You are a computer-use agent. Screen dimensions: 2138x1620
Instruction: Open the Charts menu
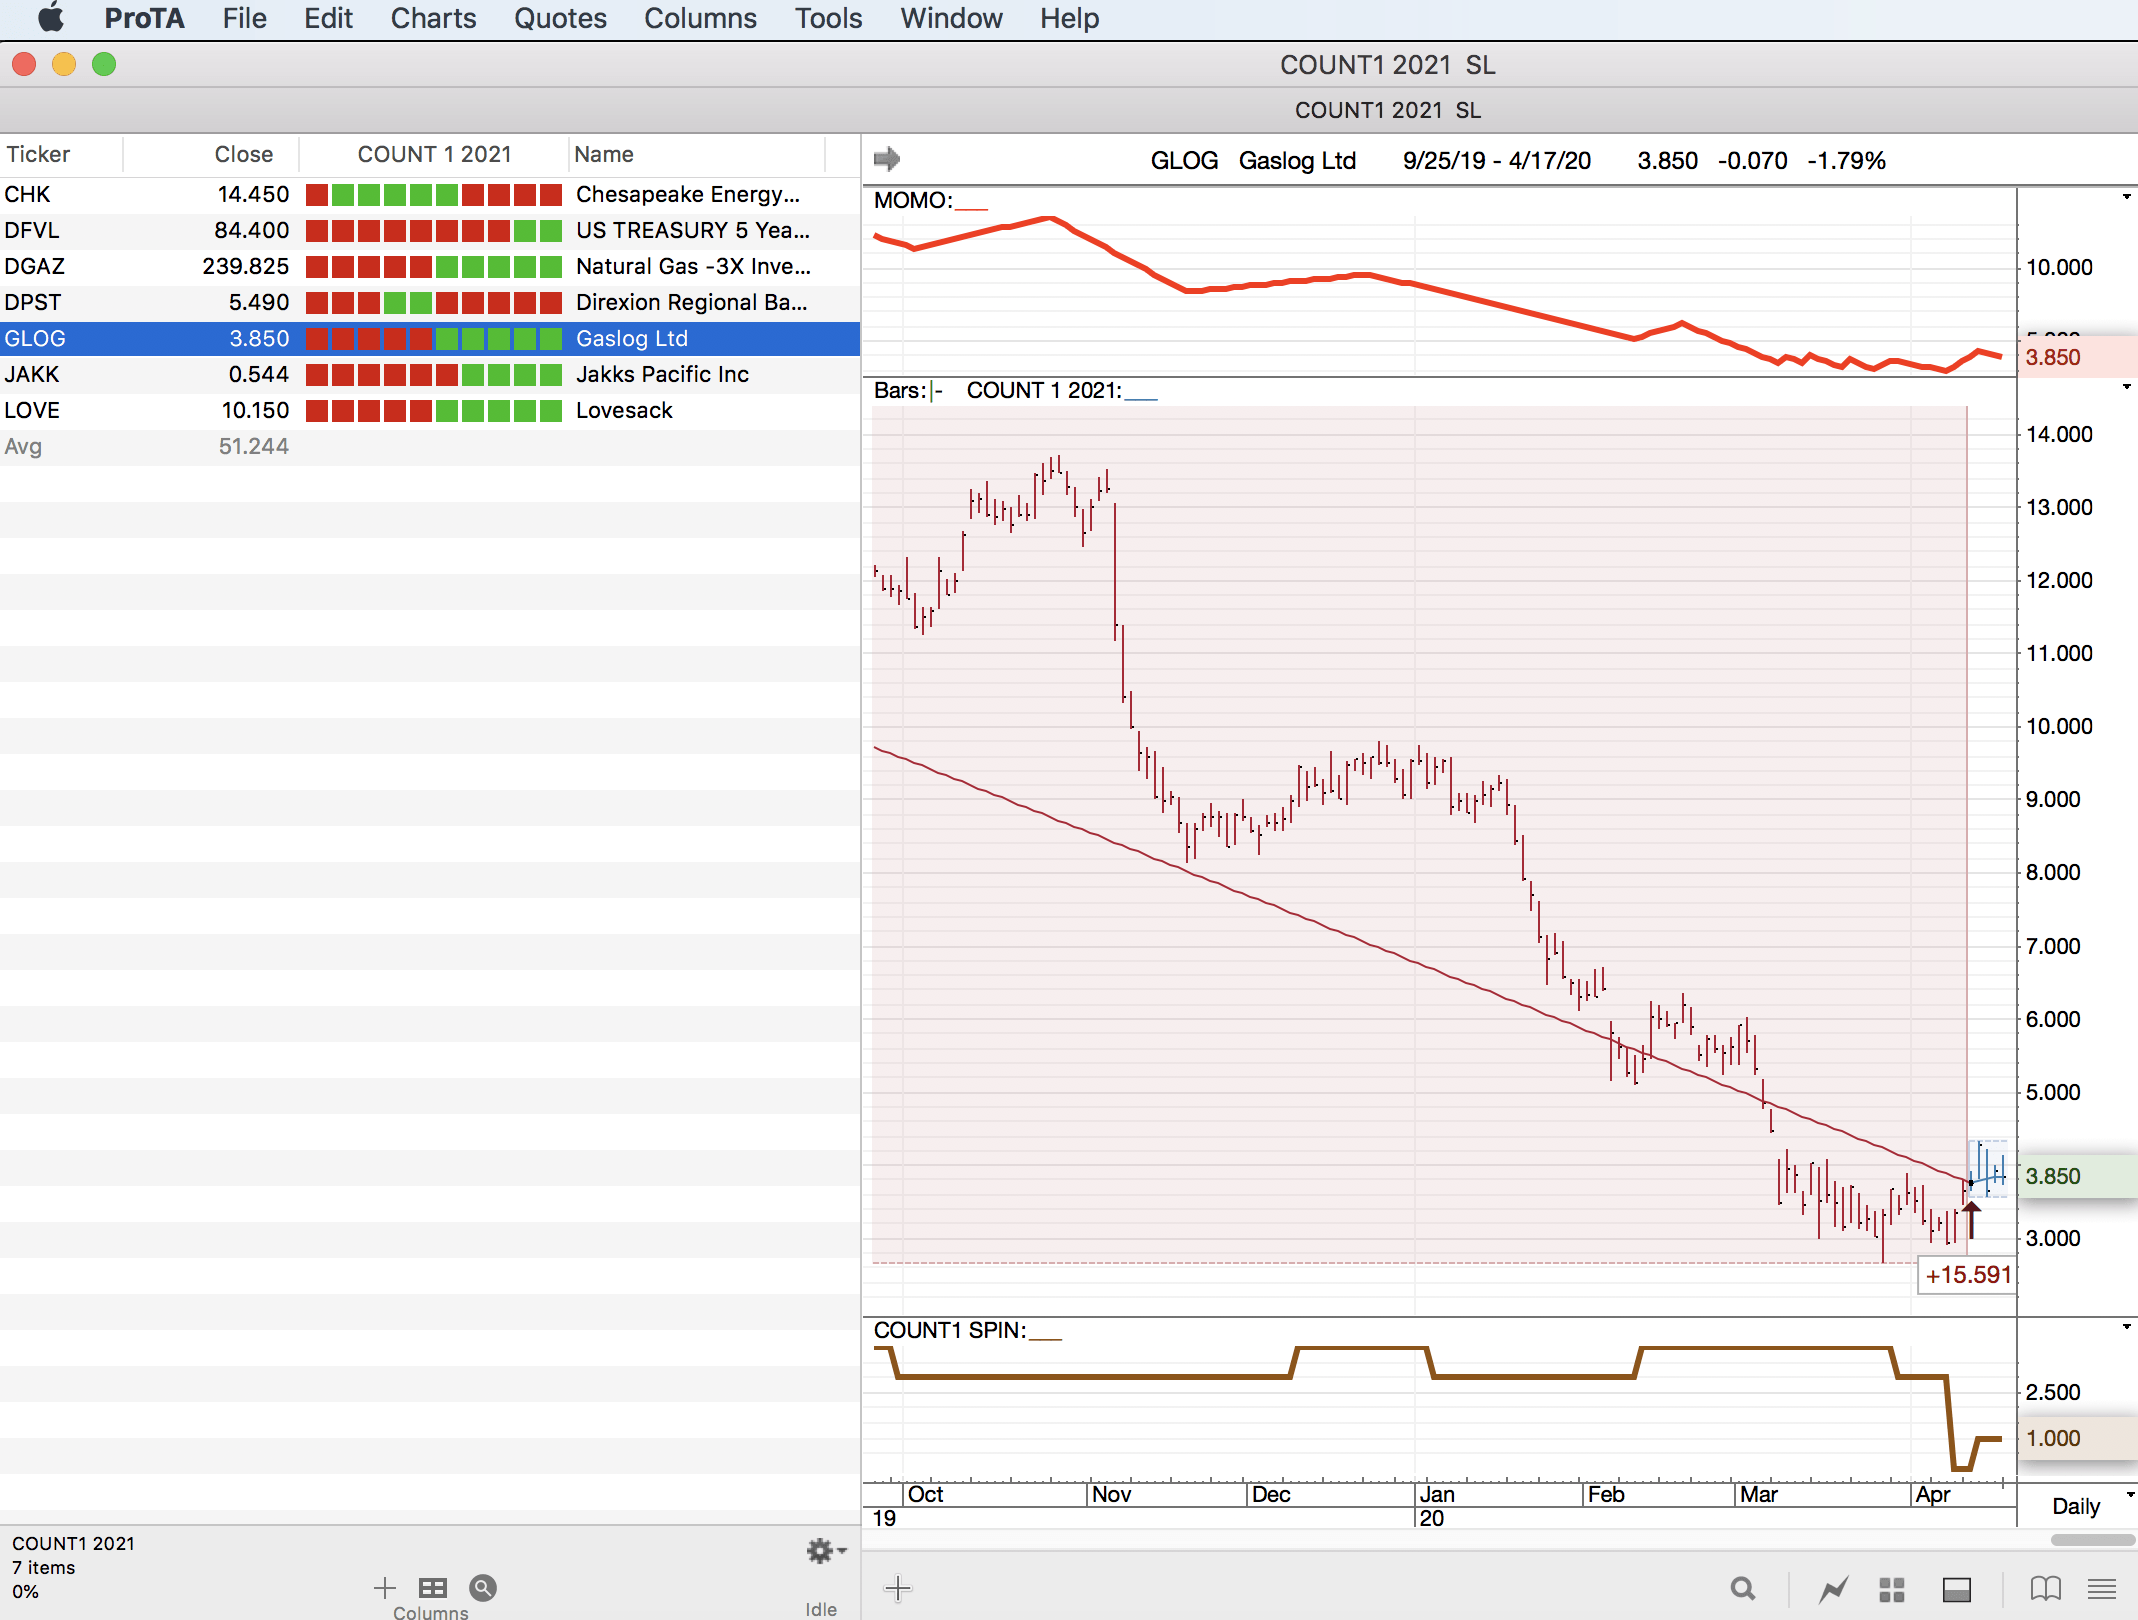point(433,18)
